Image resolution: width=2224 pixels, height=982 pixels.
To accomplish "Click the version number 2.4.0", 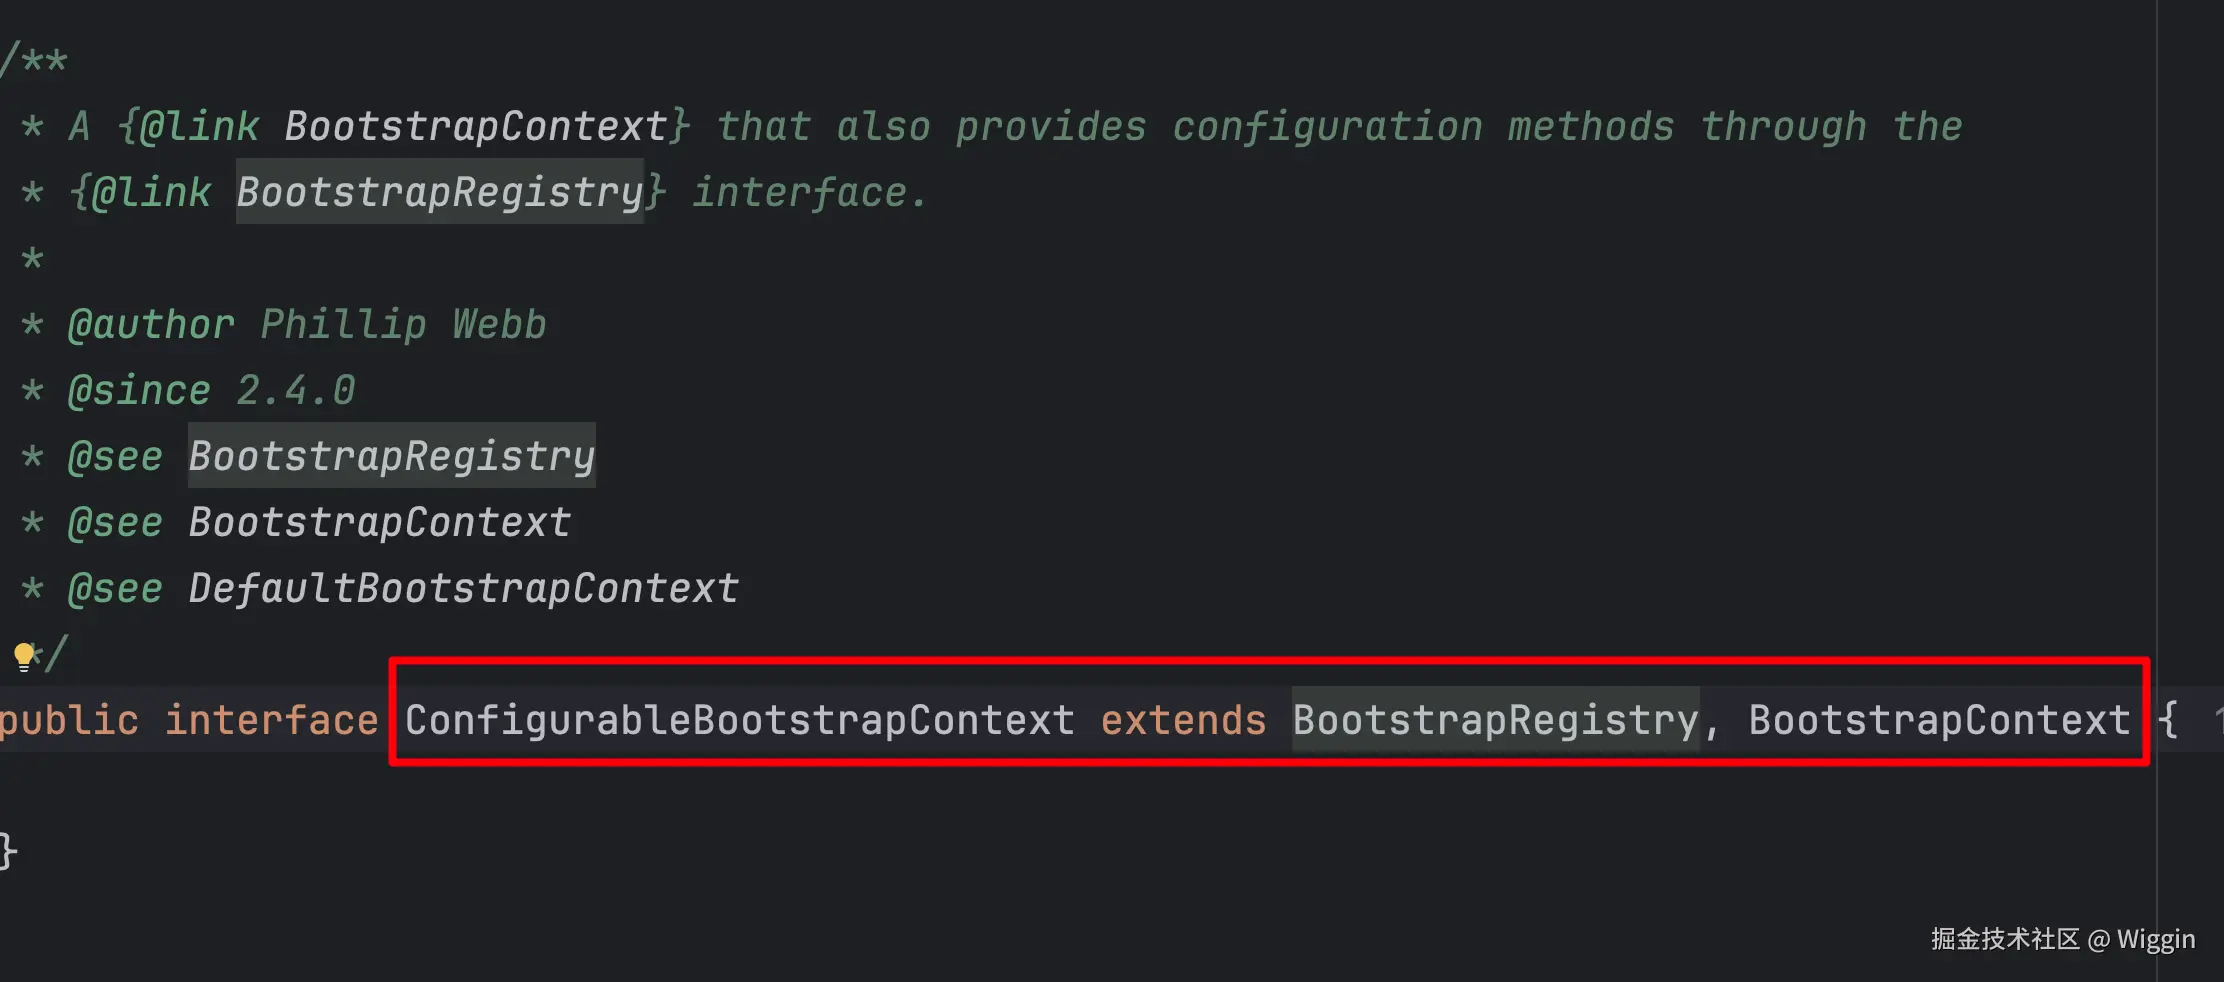I will pyautogui.click(x=295, y=390).
